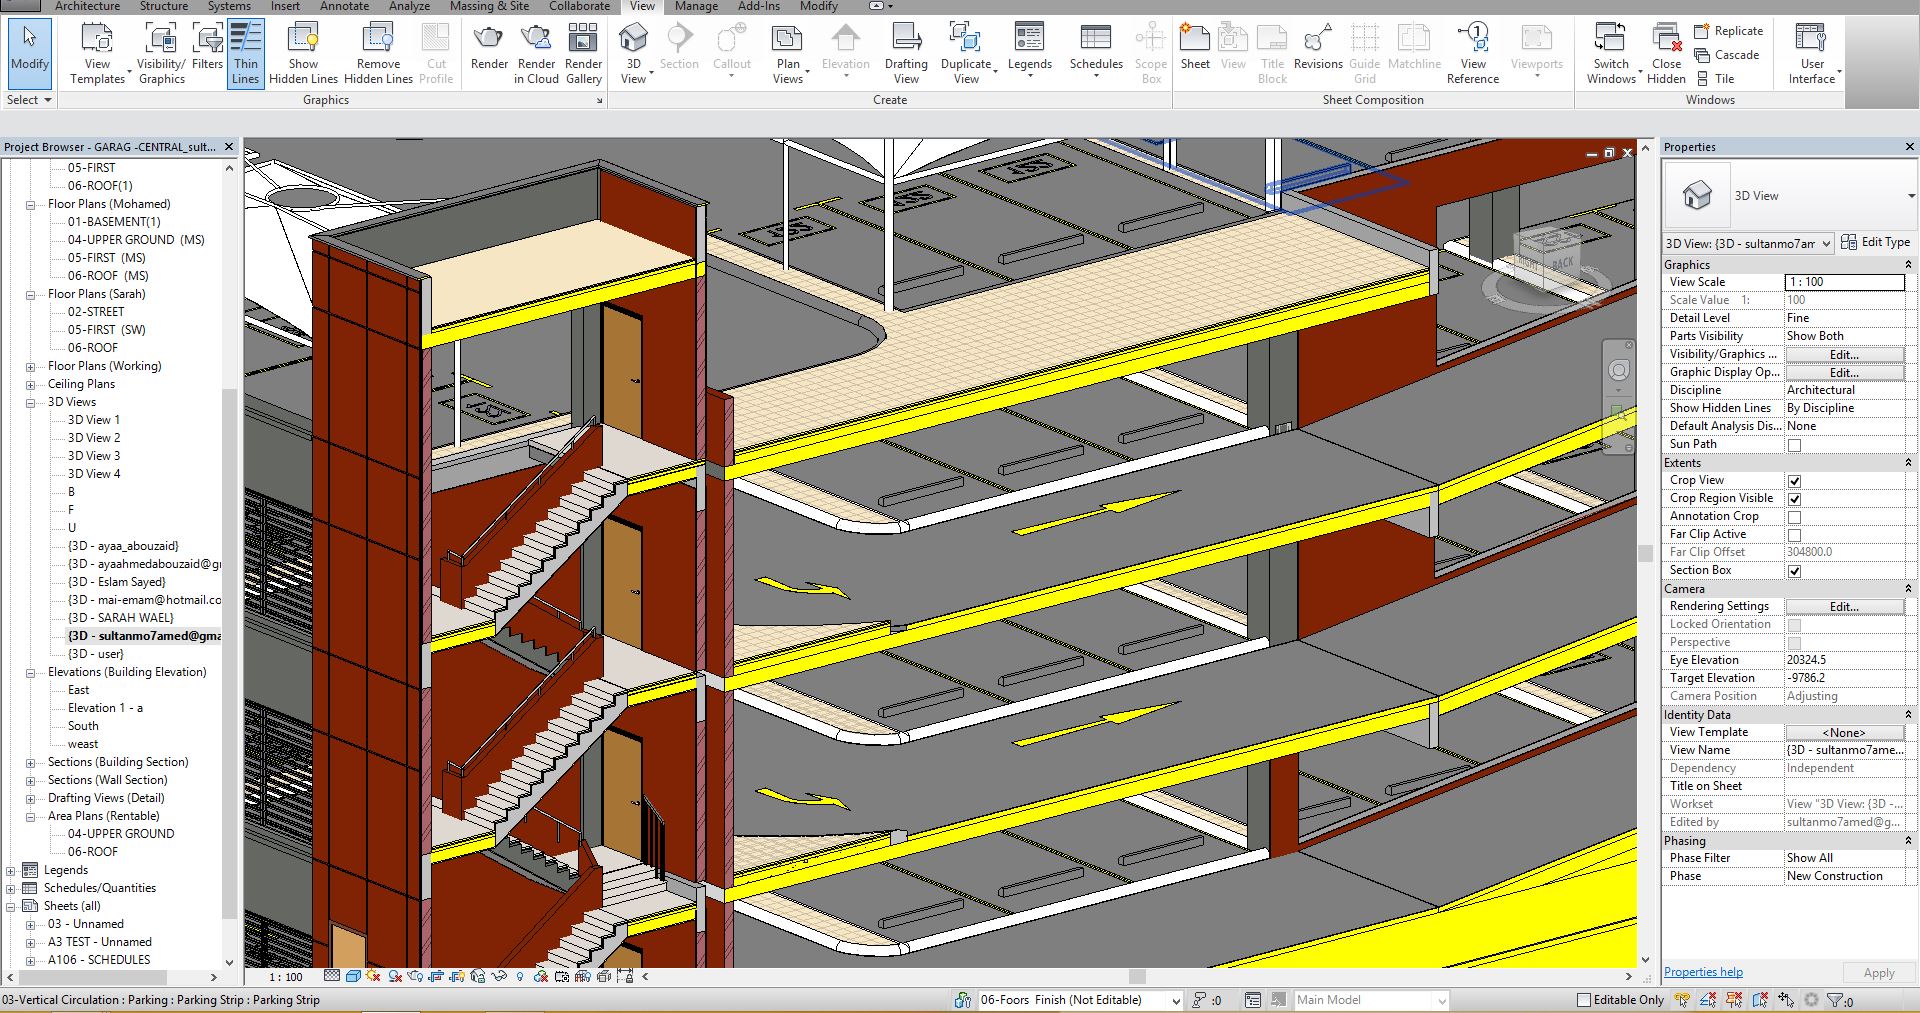Collapse the 3D Views tree node

pyautogui.click(x=31, y=402)
